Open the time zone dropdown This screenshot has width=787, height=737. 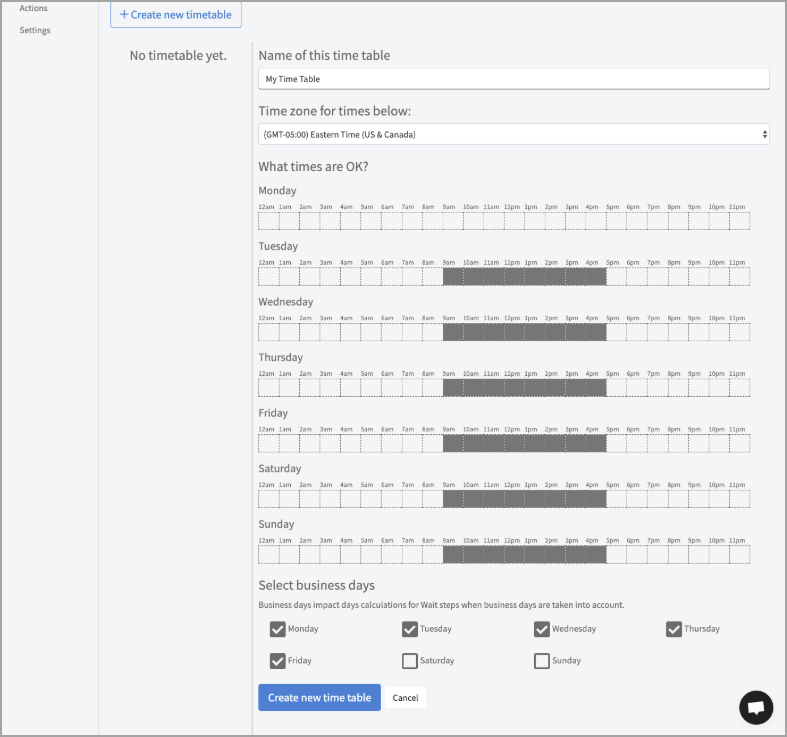click(x=513, y=134)
